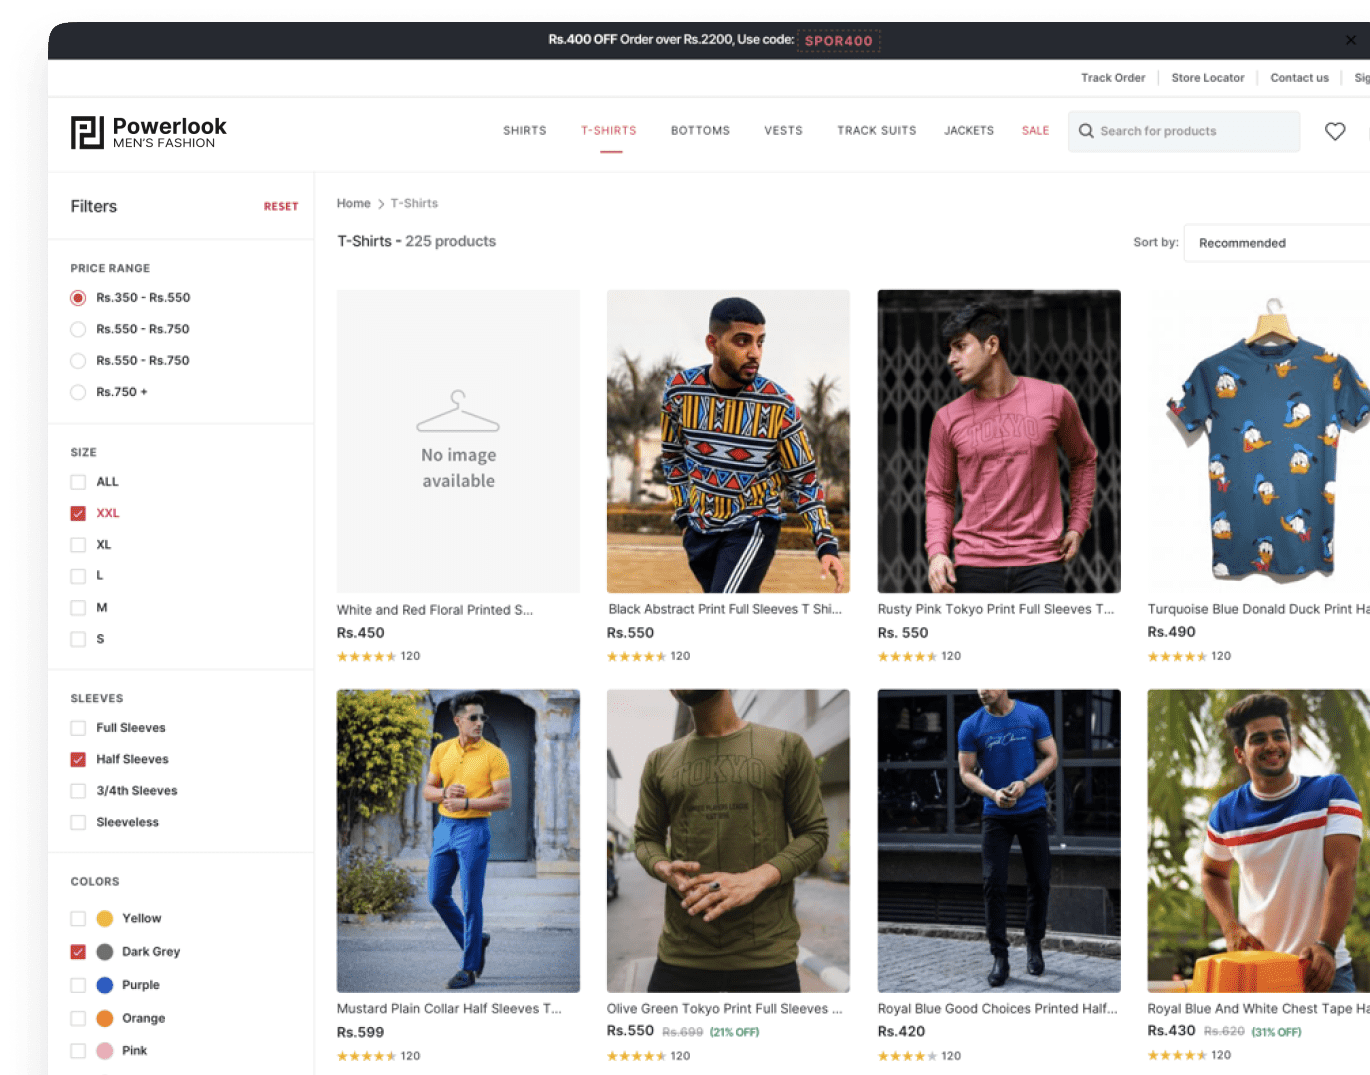This screenshot has height=1075, width=1370.
Task: Uncheck the XXL size checkbox
Action: (x=78, y=513)
